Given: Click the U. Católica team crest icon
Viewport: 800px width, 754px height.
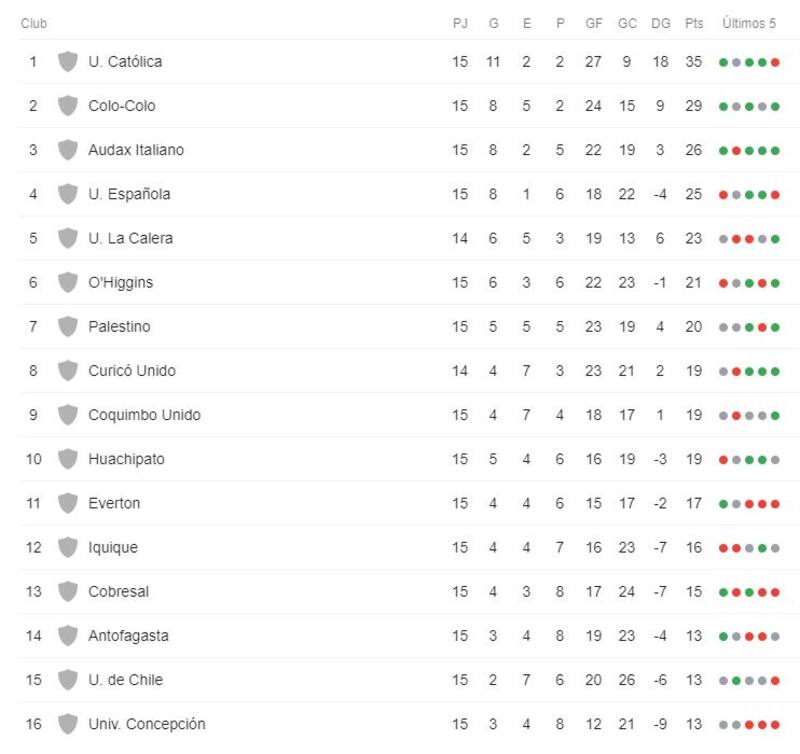Looking at the screenshot, I should point(68,62).
